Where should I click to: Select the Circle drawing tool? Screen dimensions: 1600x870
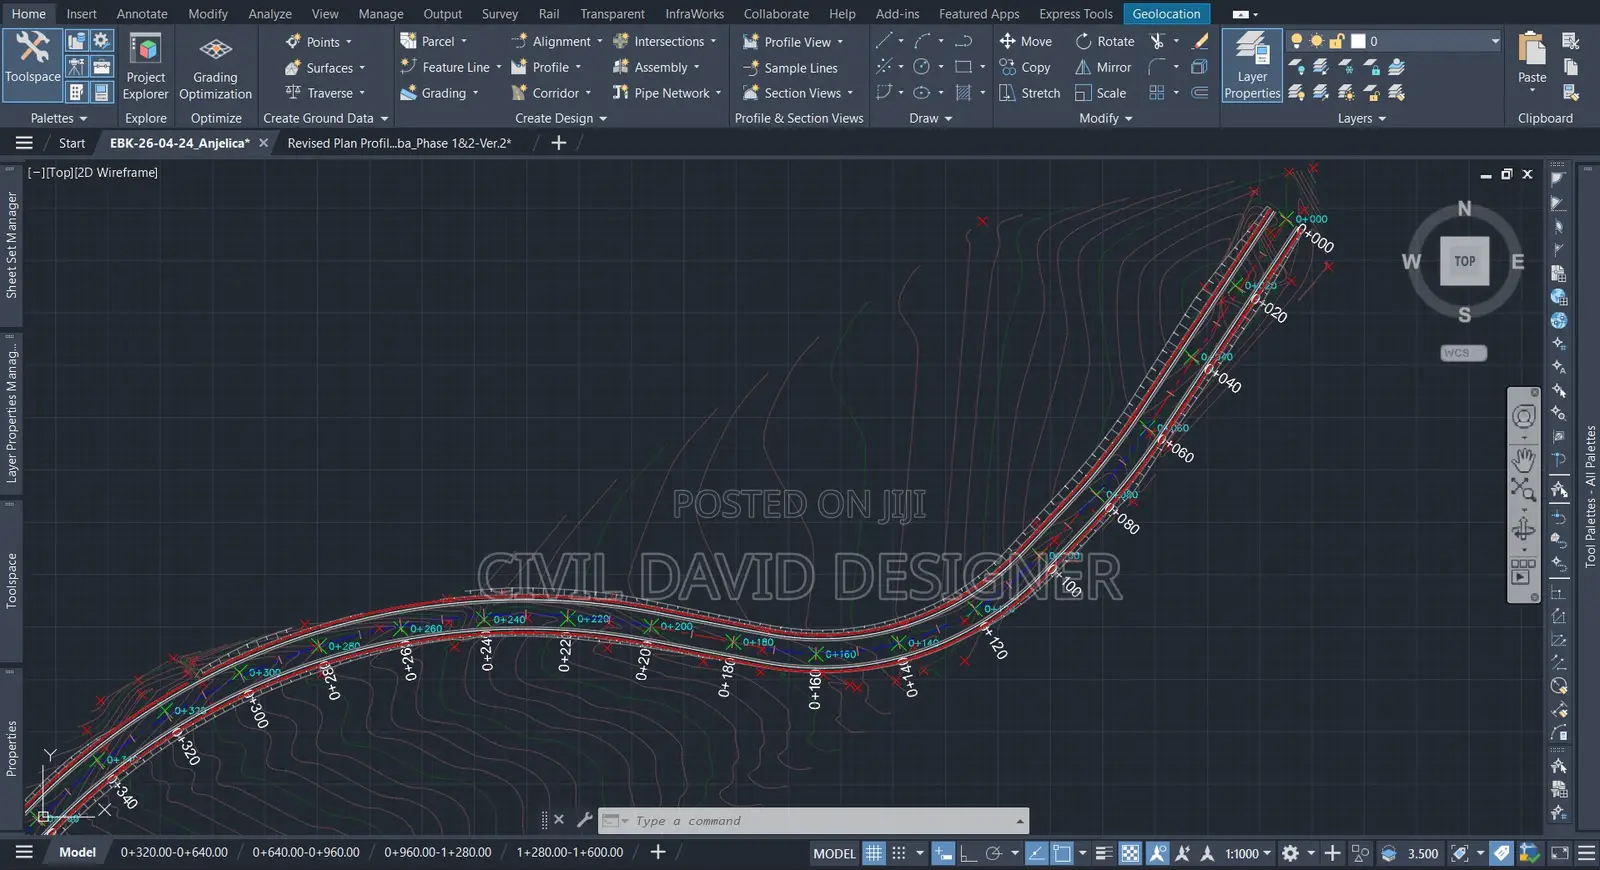[922, 67]
